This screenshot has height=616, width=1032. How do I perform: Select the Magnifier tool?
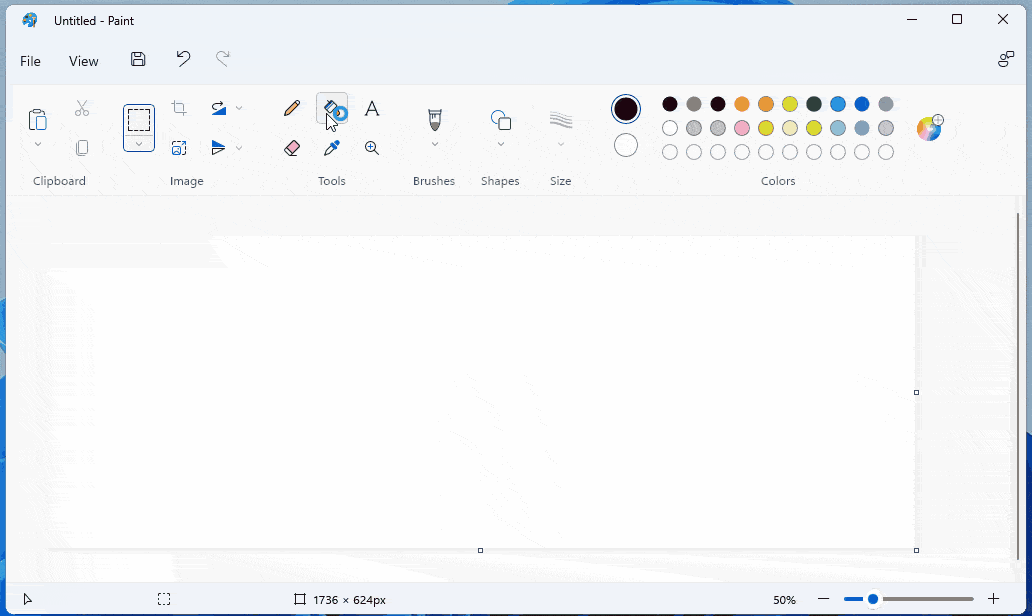click(371, 147)
